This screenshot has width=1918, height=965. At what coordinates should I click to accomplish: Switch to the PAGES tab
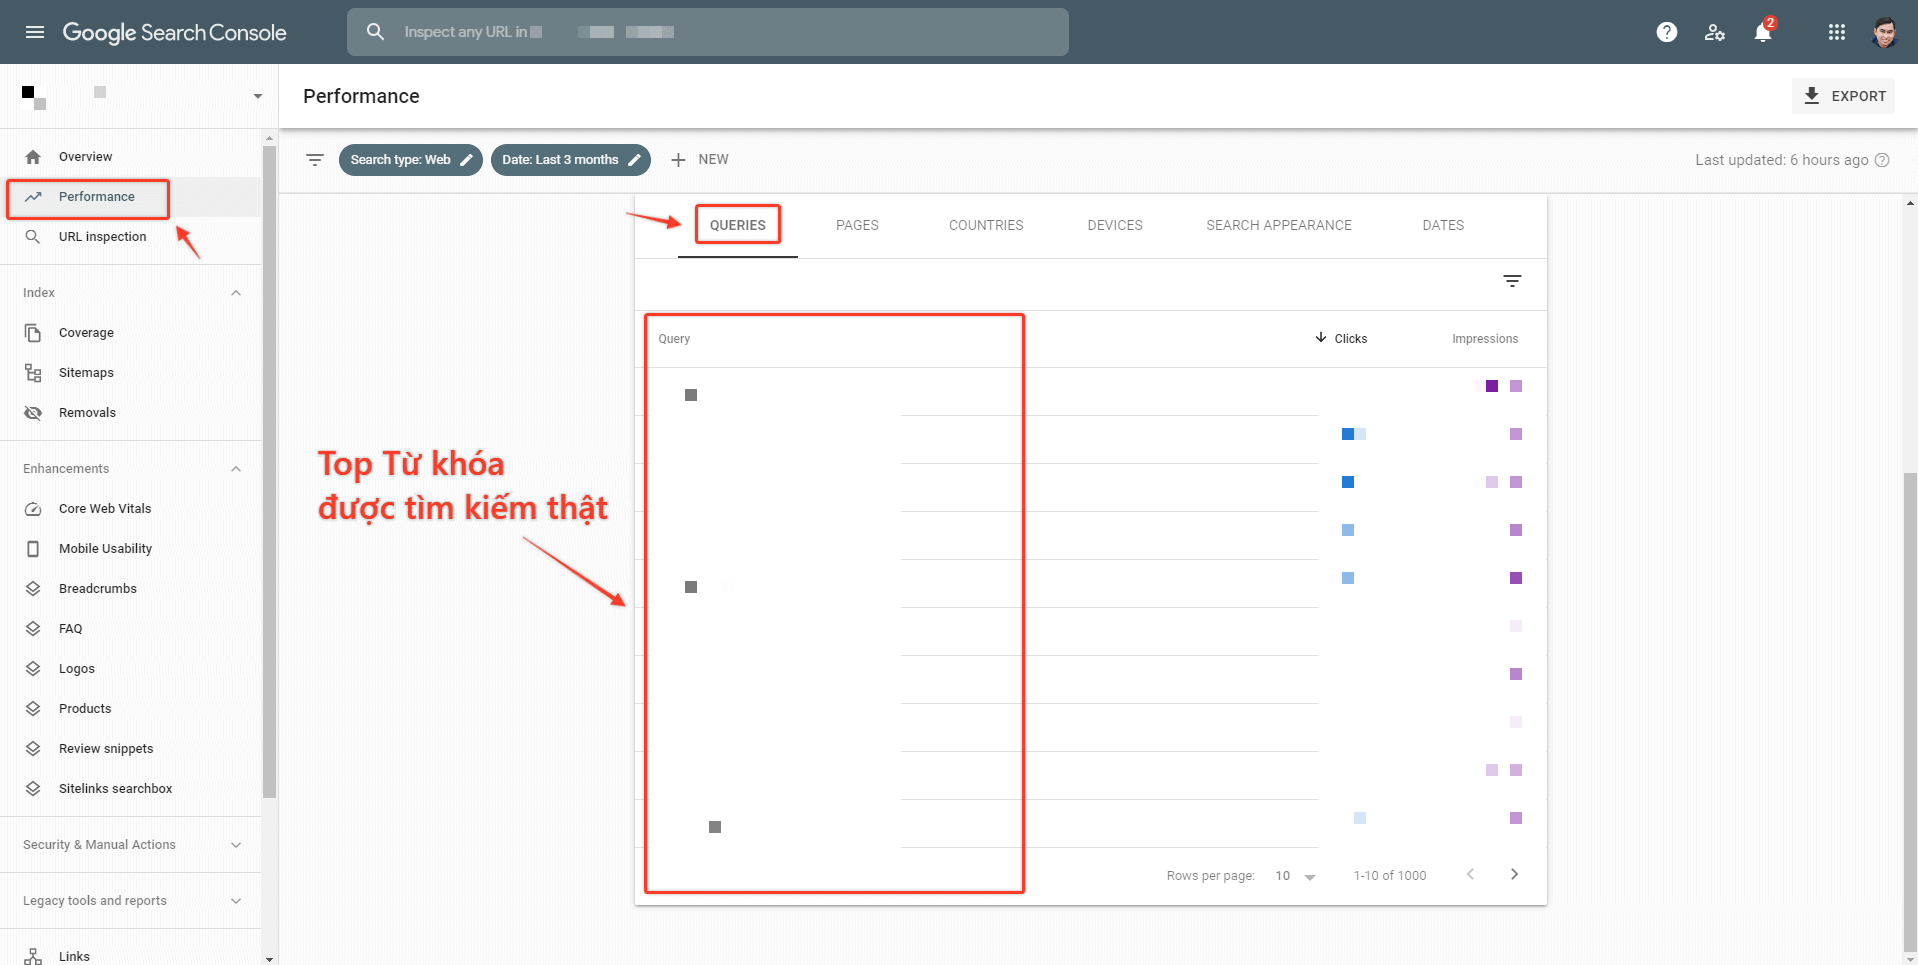click(857, 225)
